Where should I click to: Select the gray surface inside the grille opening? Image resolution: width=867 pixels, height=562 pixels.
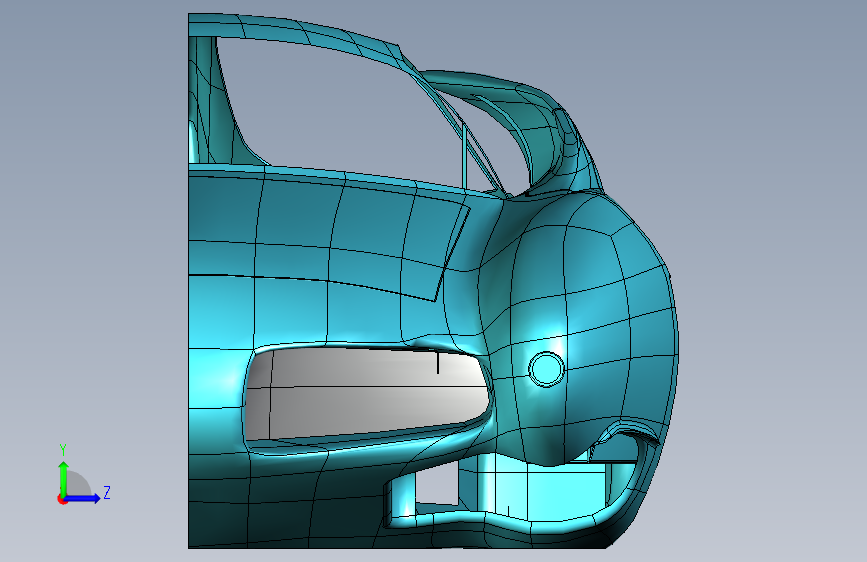(368, 393)
